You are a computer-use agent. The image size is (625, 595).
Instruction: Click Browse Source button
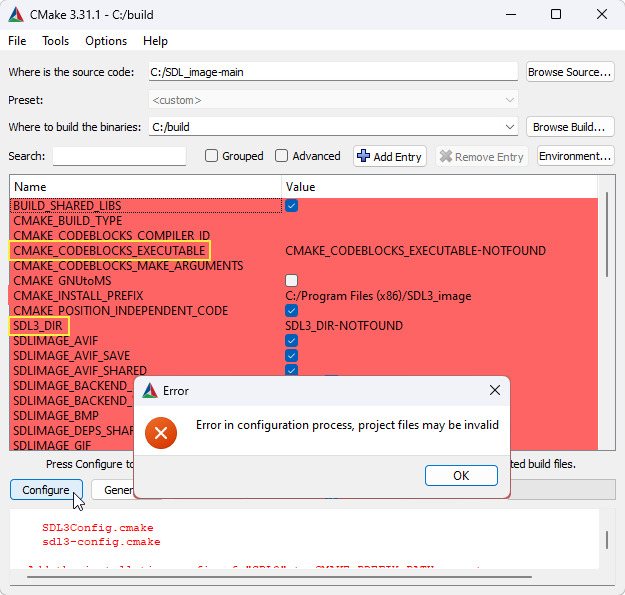(x=570, y=72)
